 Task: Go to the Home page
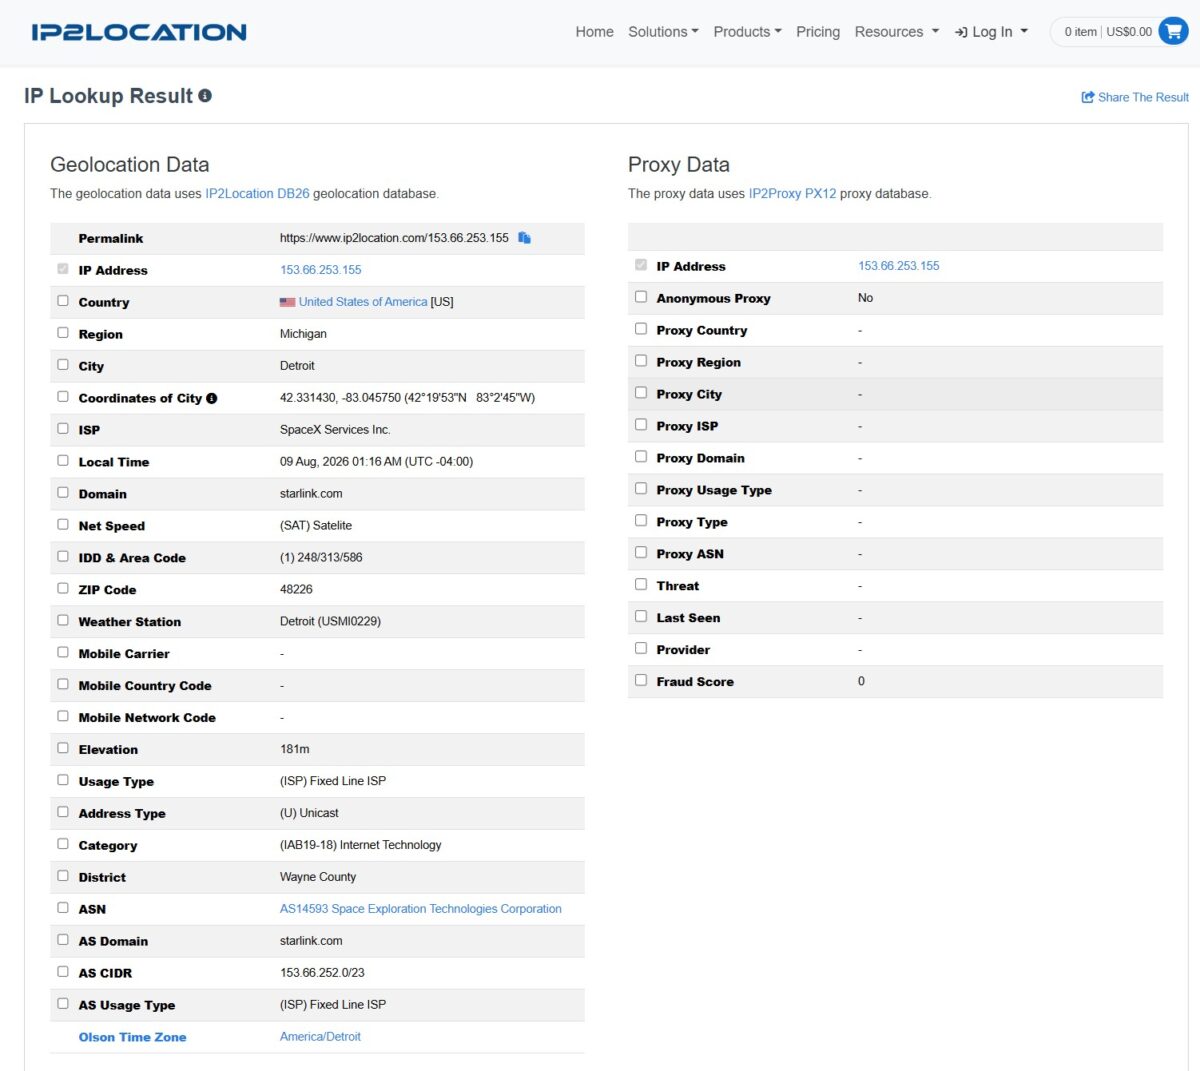tap(594, 32)
